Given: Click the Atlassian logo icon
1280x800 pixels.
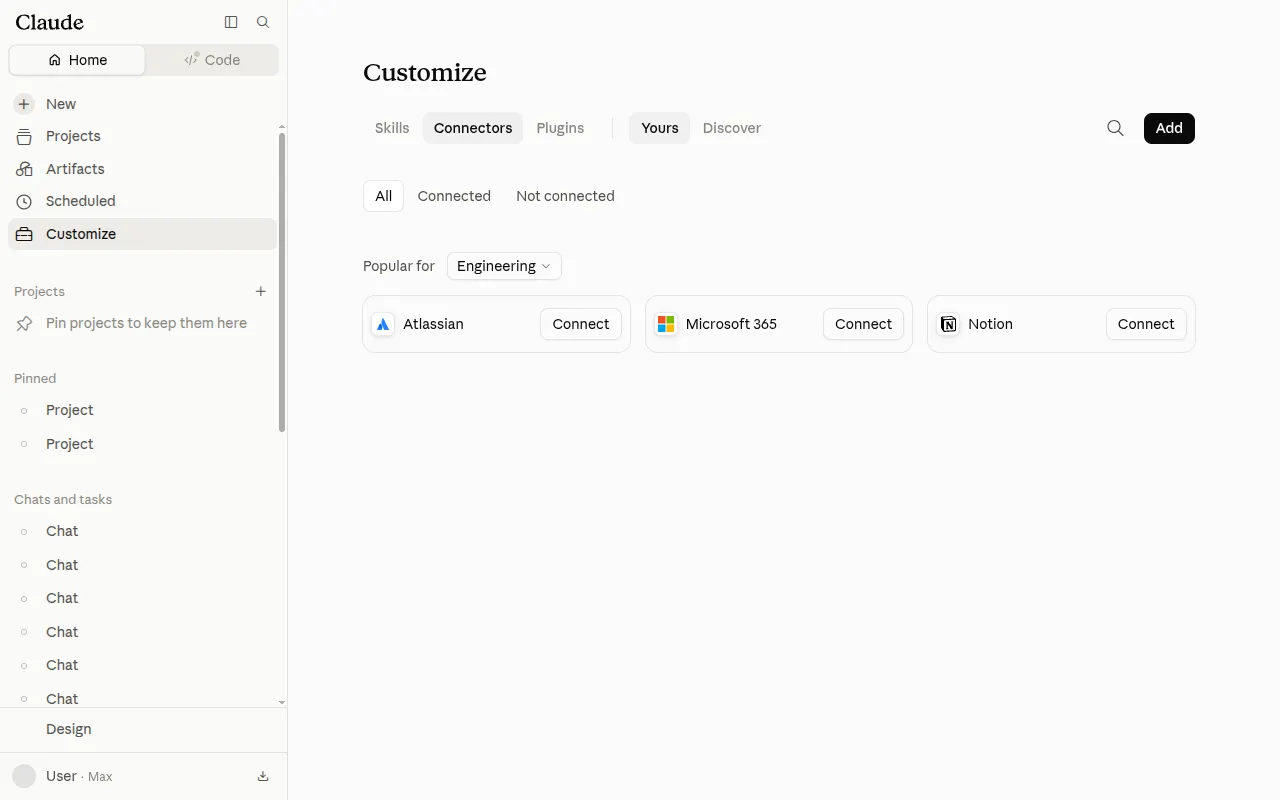Looking at the screenshot, I should click(x=383, y=324).
